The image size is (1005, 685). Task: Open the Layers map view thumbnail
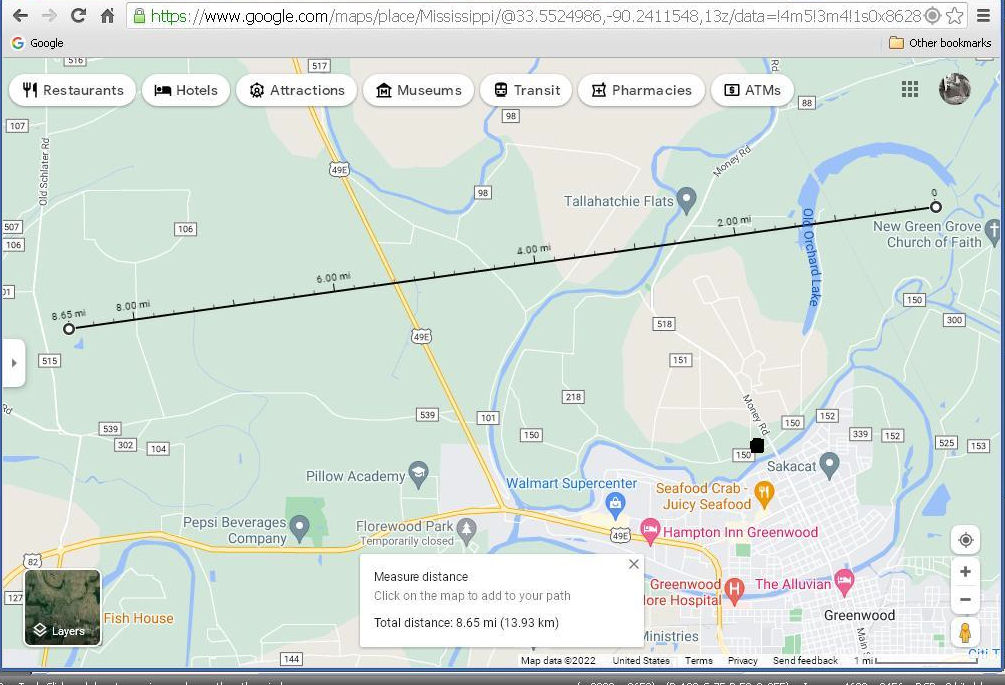pyautogui.click(x=62, y=607)
